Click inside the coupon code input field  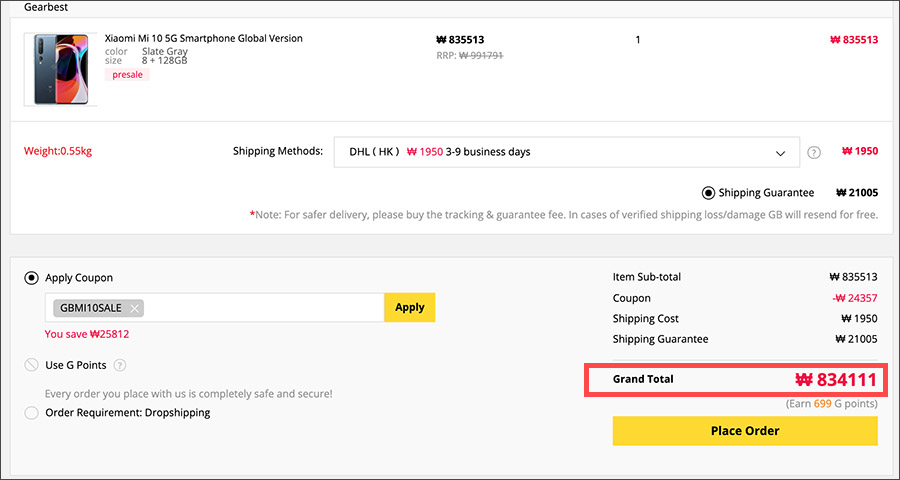(x=214, y=307)
